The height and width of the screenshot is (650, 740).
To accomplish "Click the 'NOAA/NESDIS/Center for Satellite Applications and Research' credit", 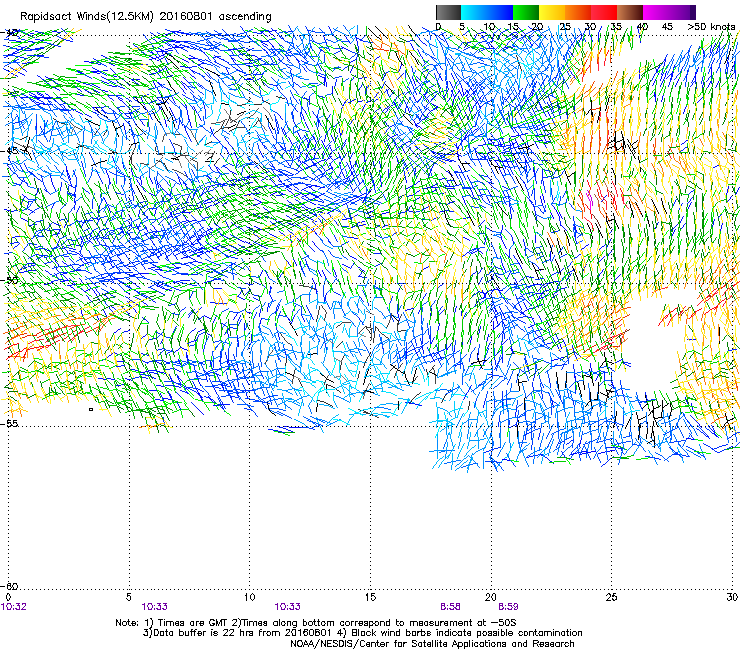I will tap(432, 644).
